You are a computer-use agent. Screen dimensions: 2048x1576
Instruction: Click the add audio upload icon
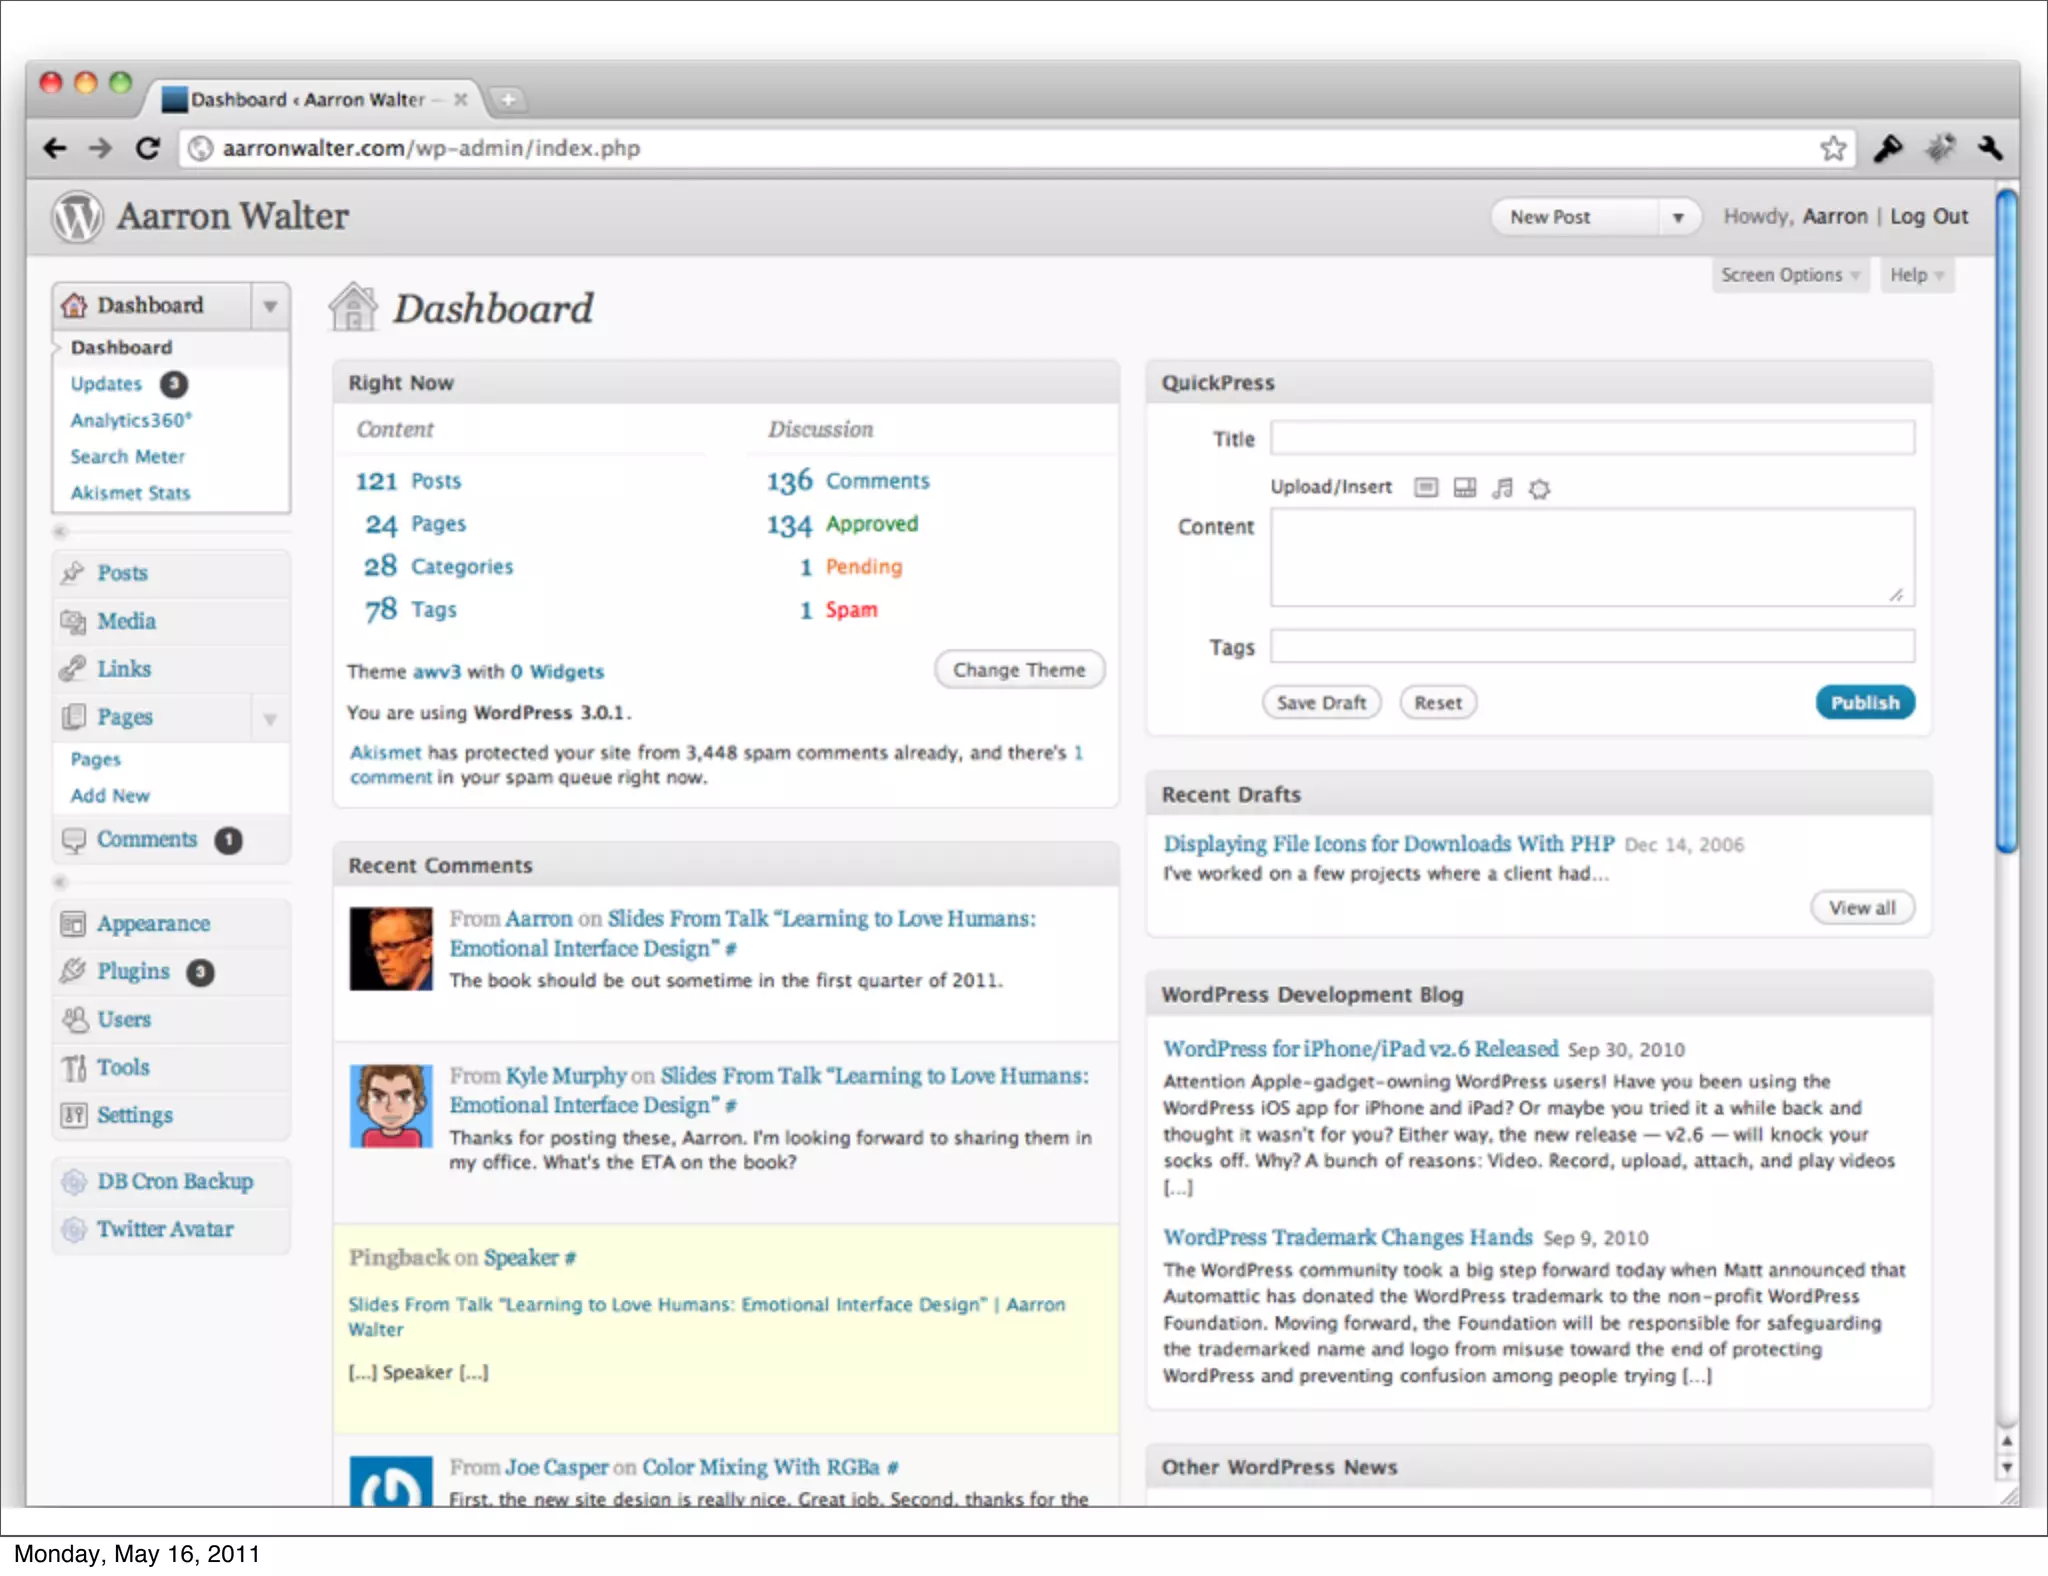tap(1502, 488)
